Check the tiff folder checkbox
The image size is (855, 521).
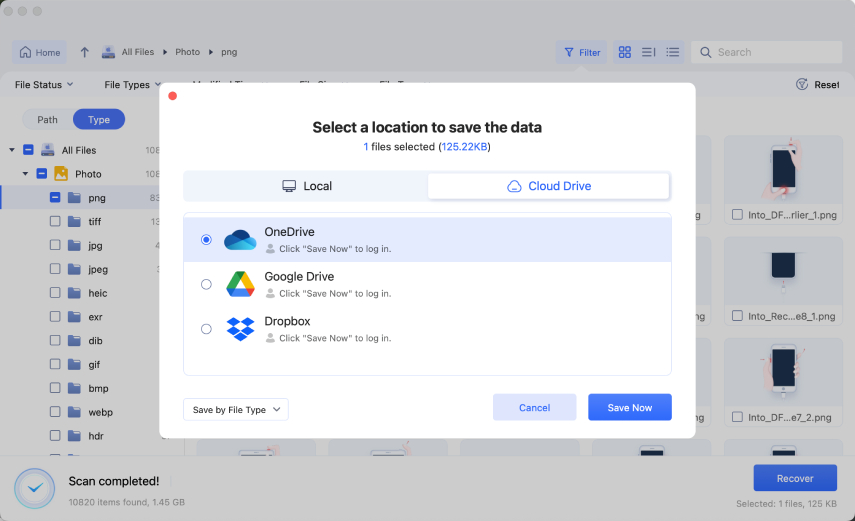click(55, 222)
